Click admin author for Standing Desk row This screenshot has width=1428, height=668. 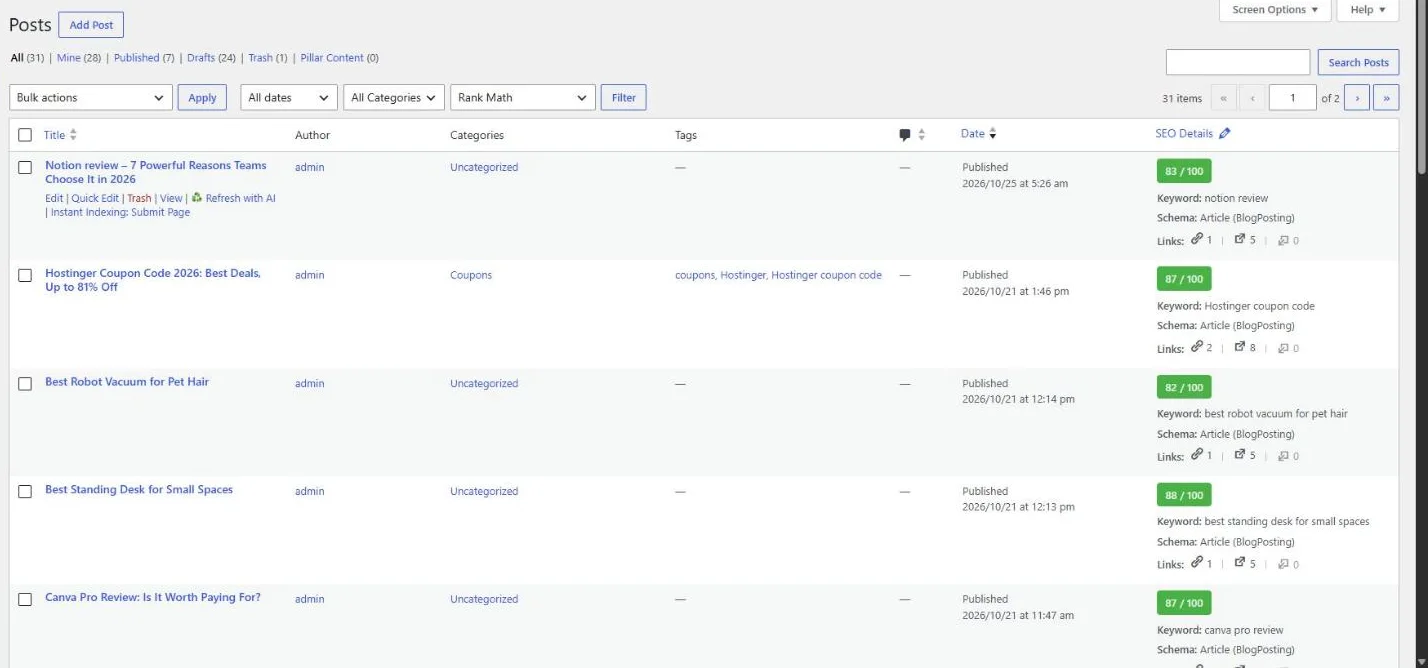point(309,491)
